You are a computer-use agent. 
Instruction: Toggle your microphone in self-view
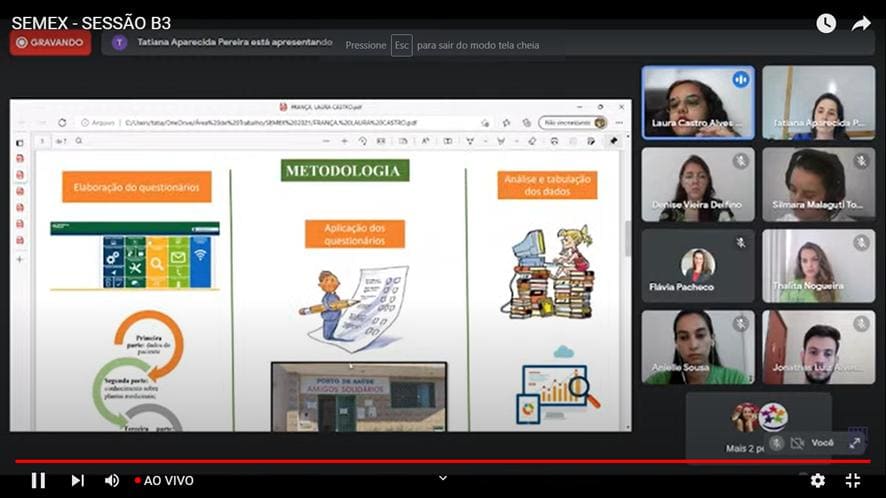(777, 443)
